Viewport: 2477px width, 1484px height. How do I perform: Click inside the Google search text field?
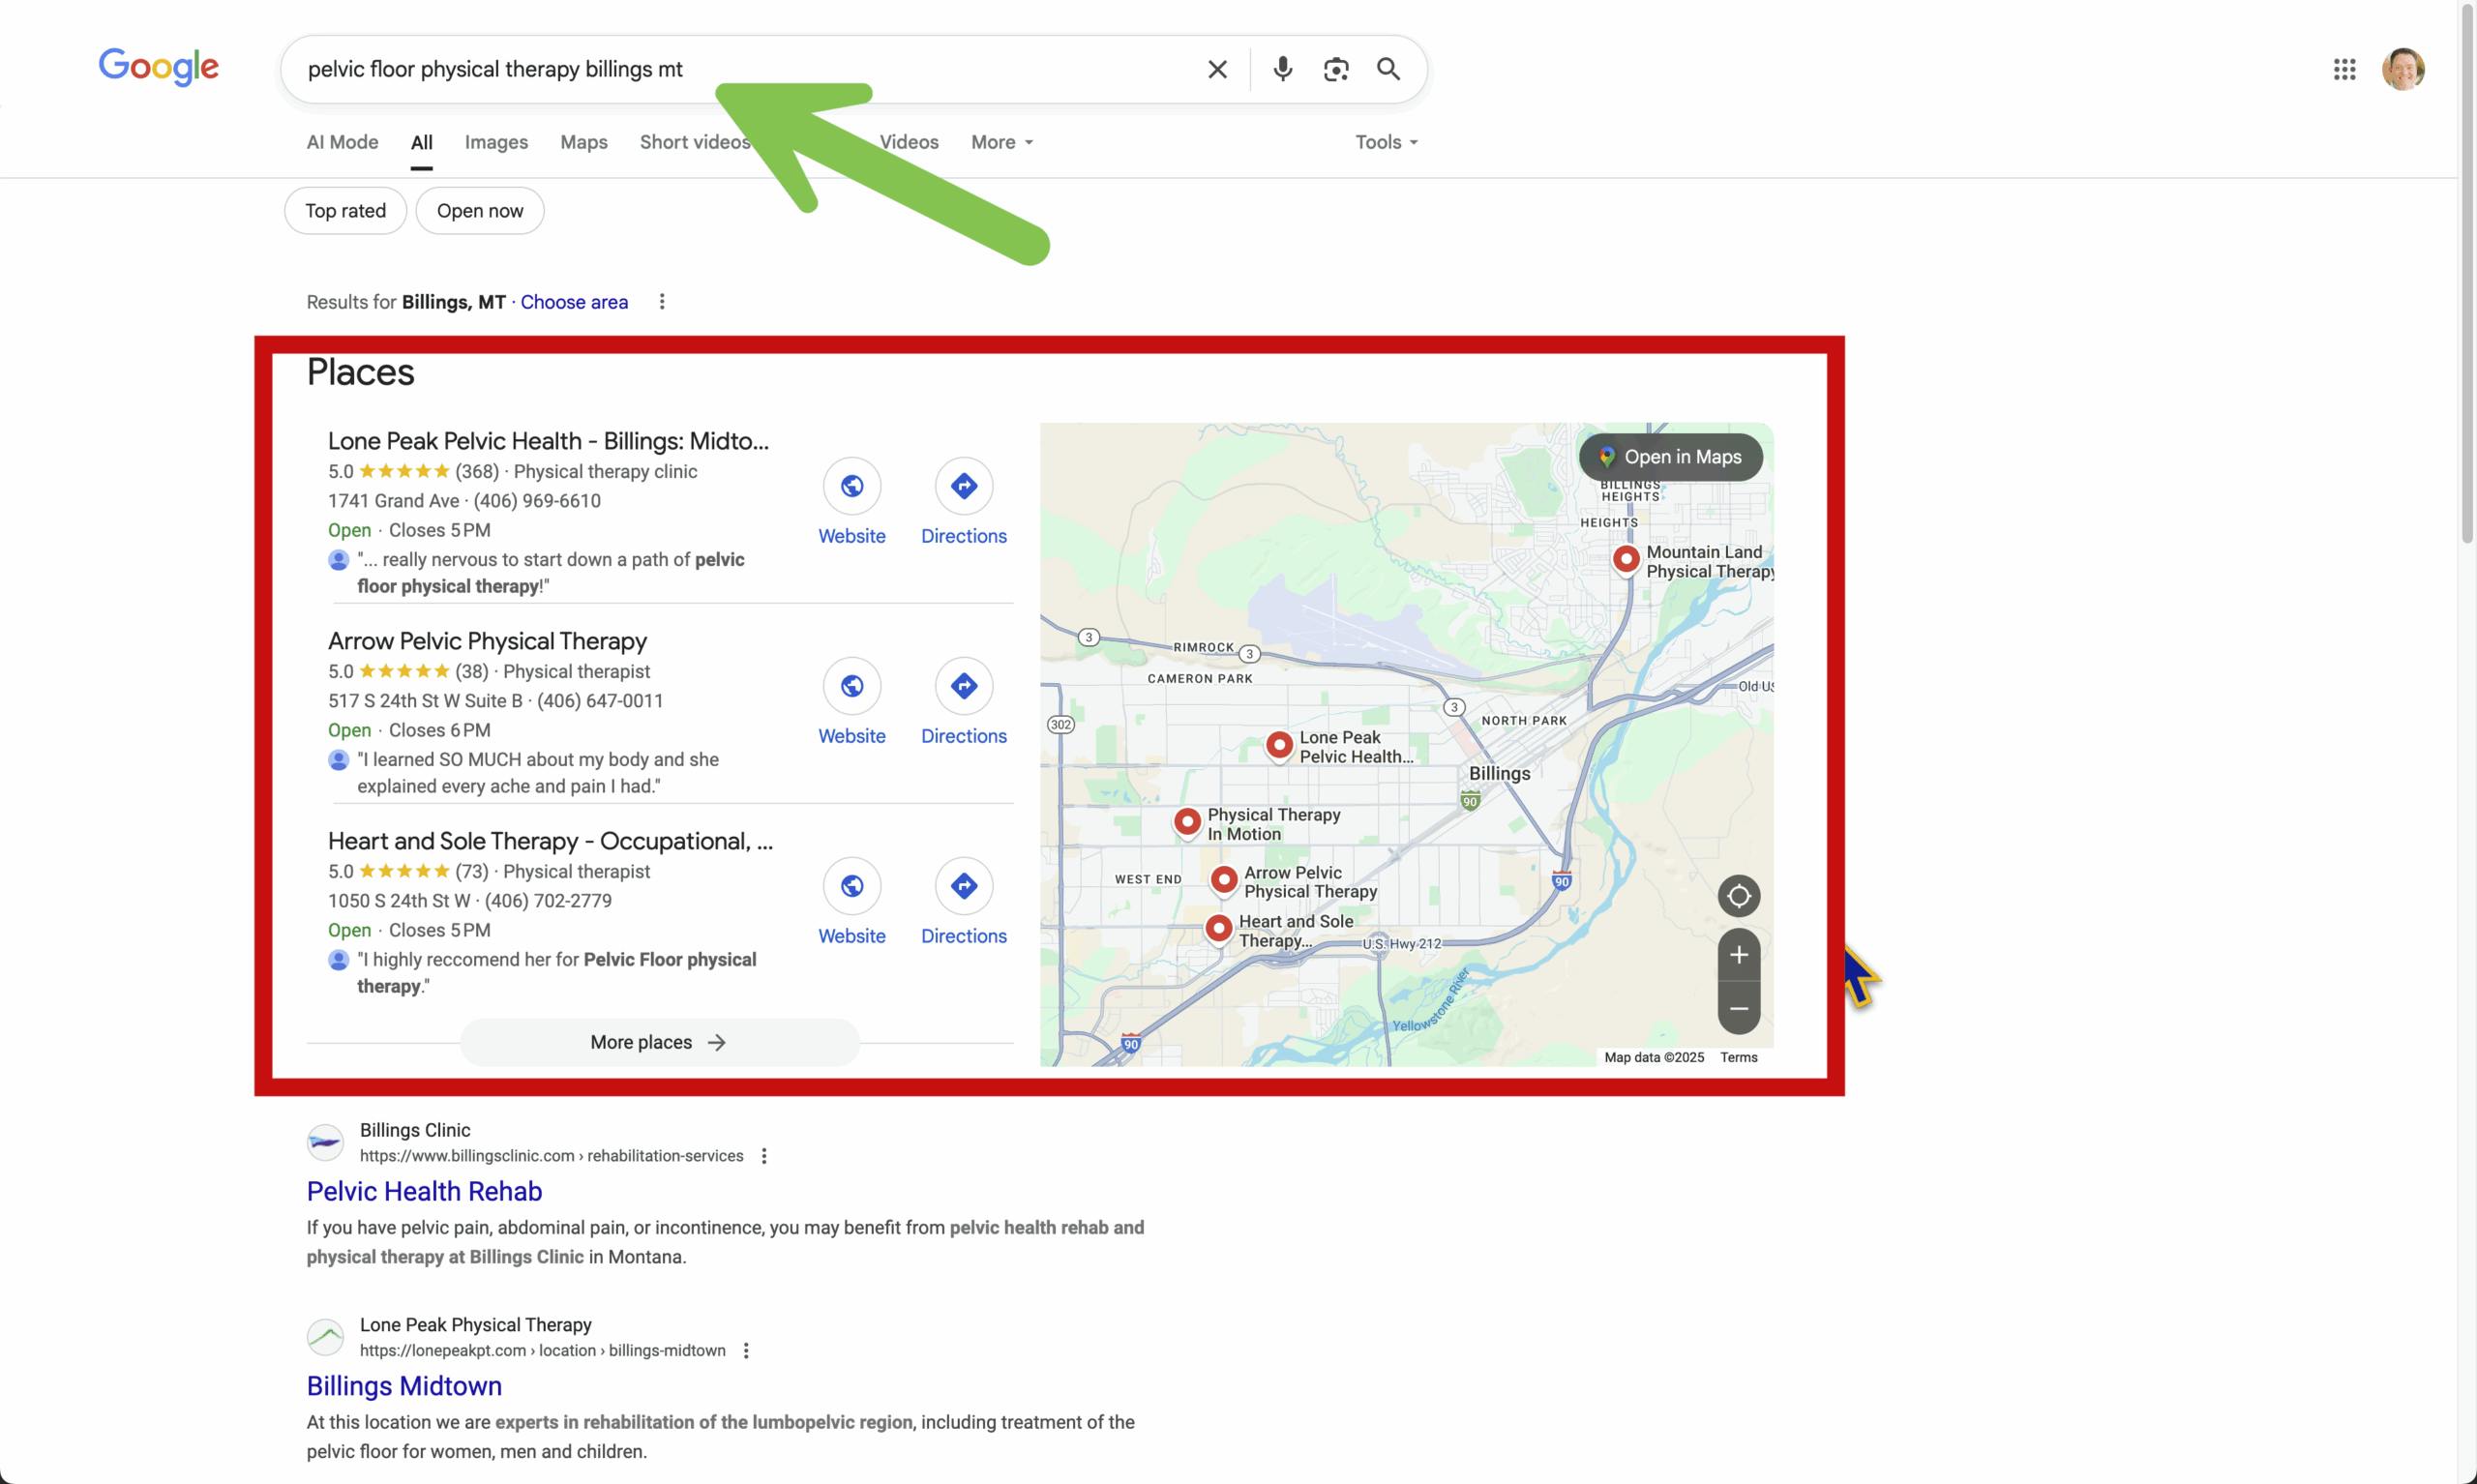point(740,69)
